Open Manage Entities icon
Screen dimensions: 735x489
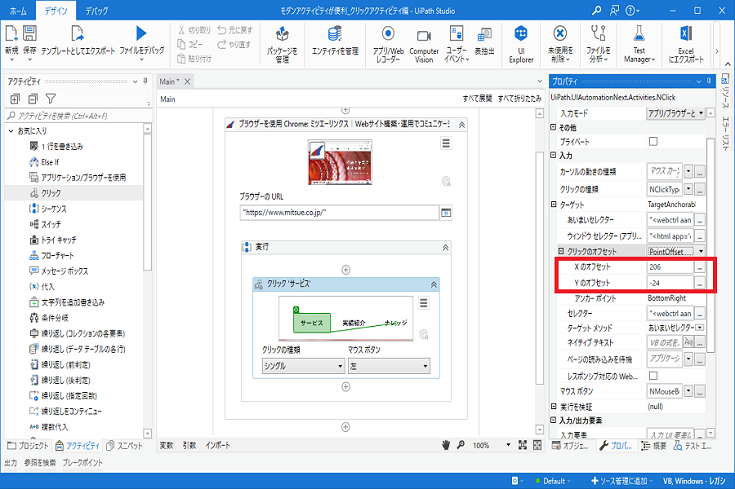coord(335,34)
